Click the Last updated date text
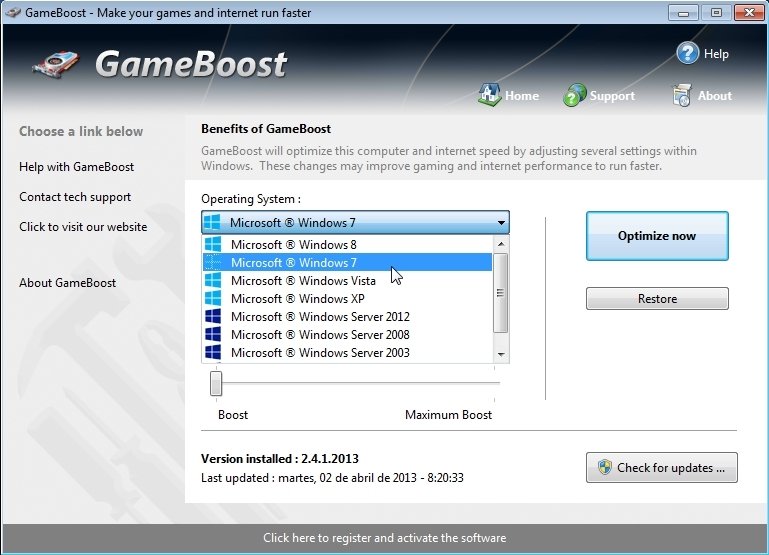This screenshot has width=769, height=555. [332, 478]
